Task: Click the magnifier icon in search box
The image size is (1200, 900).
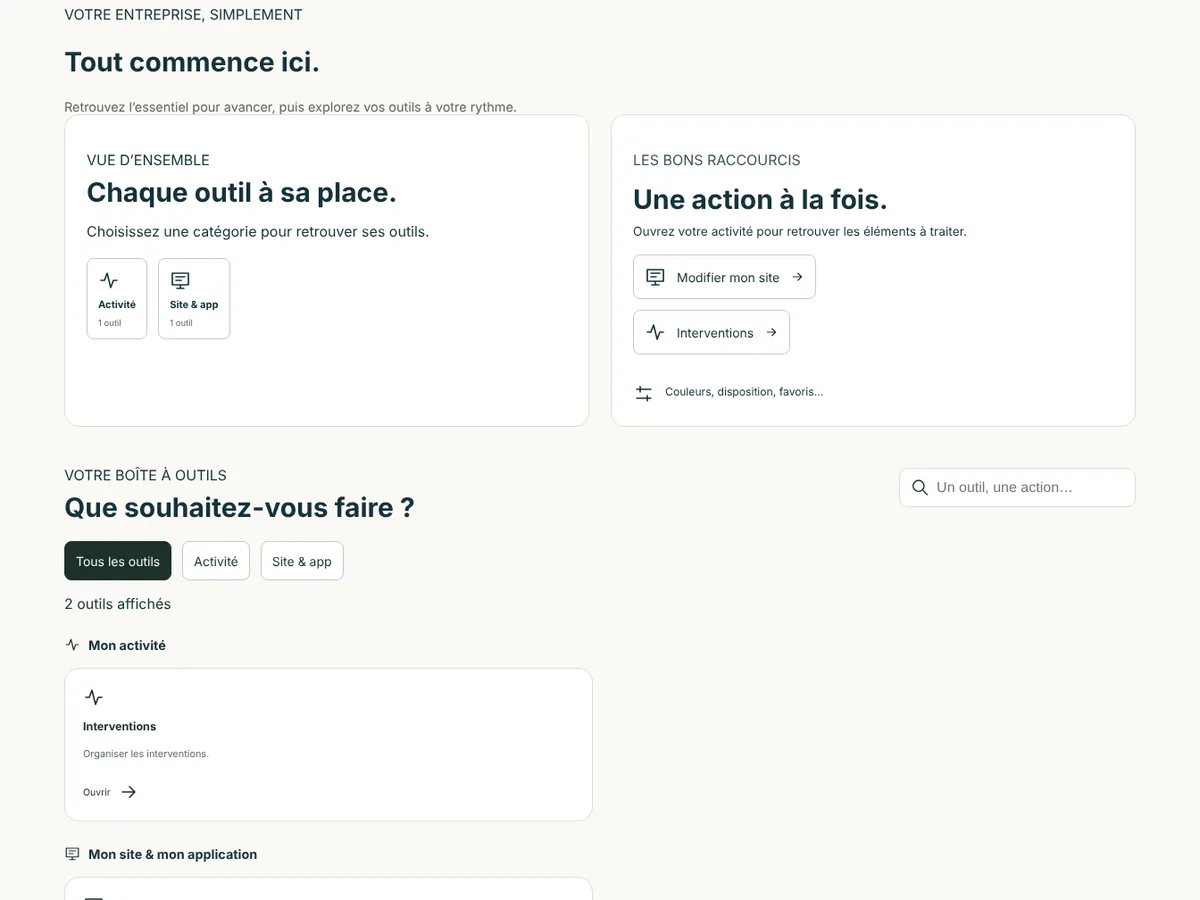Action: pyautogui.click(x=920, y=487)
